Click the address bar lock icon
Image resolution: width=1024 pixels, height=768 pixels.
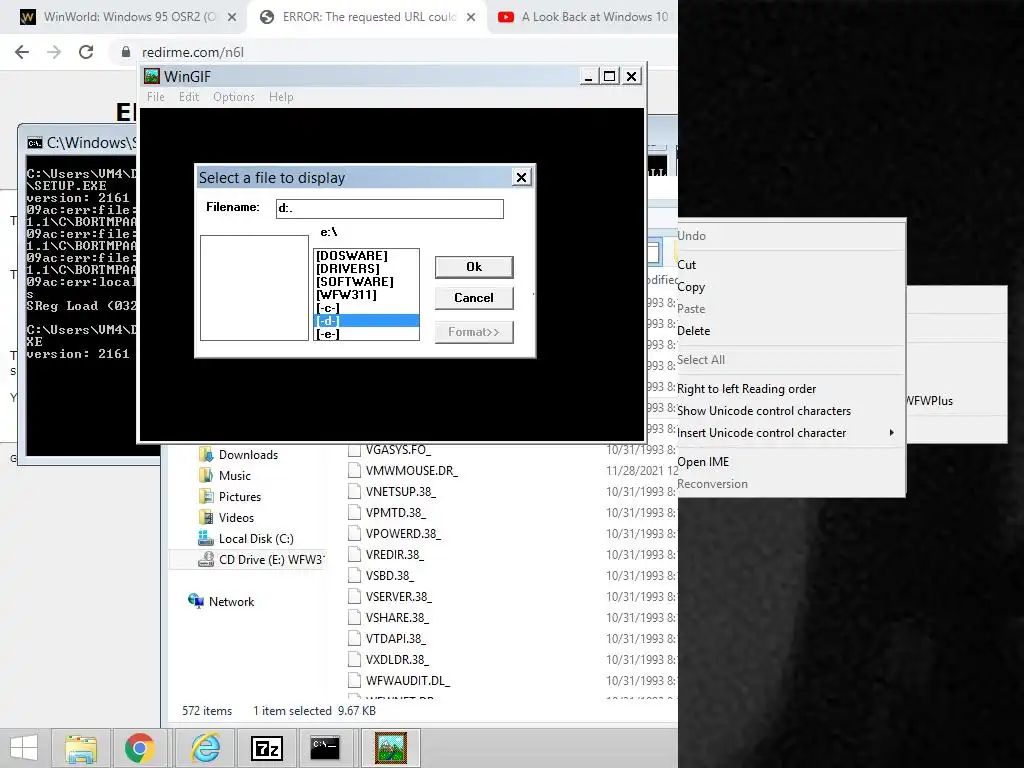pos(126,52)
